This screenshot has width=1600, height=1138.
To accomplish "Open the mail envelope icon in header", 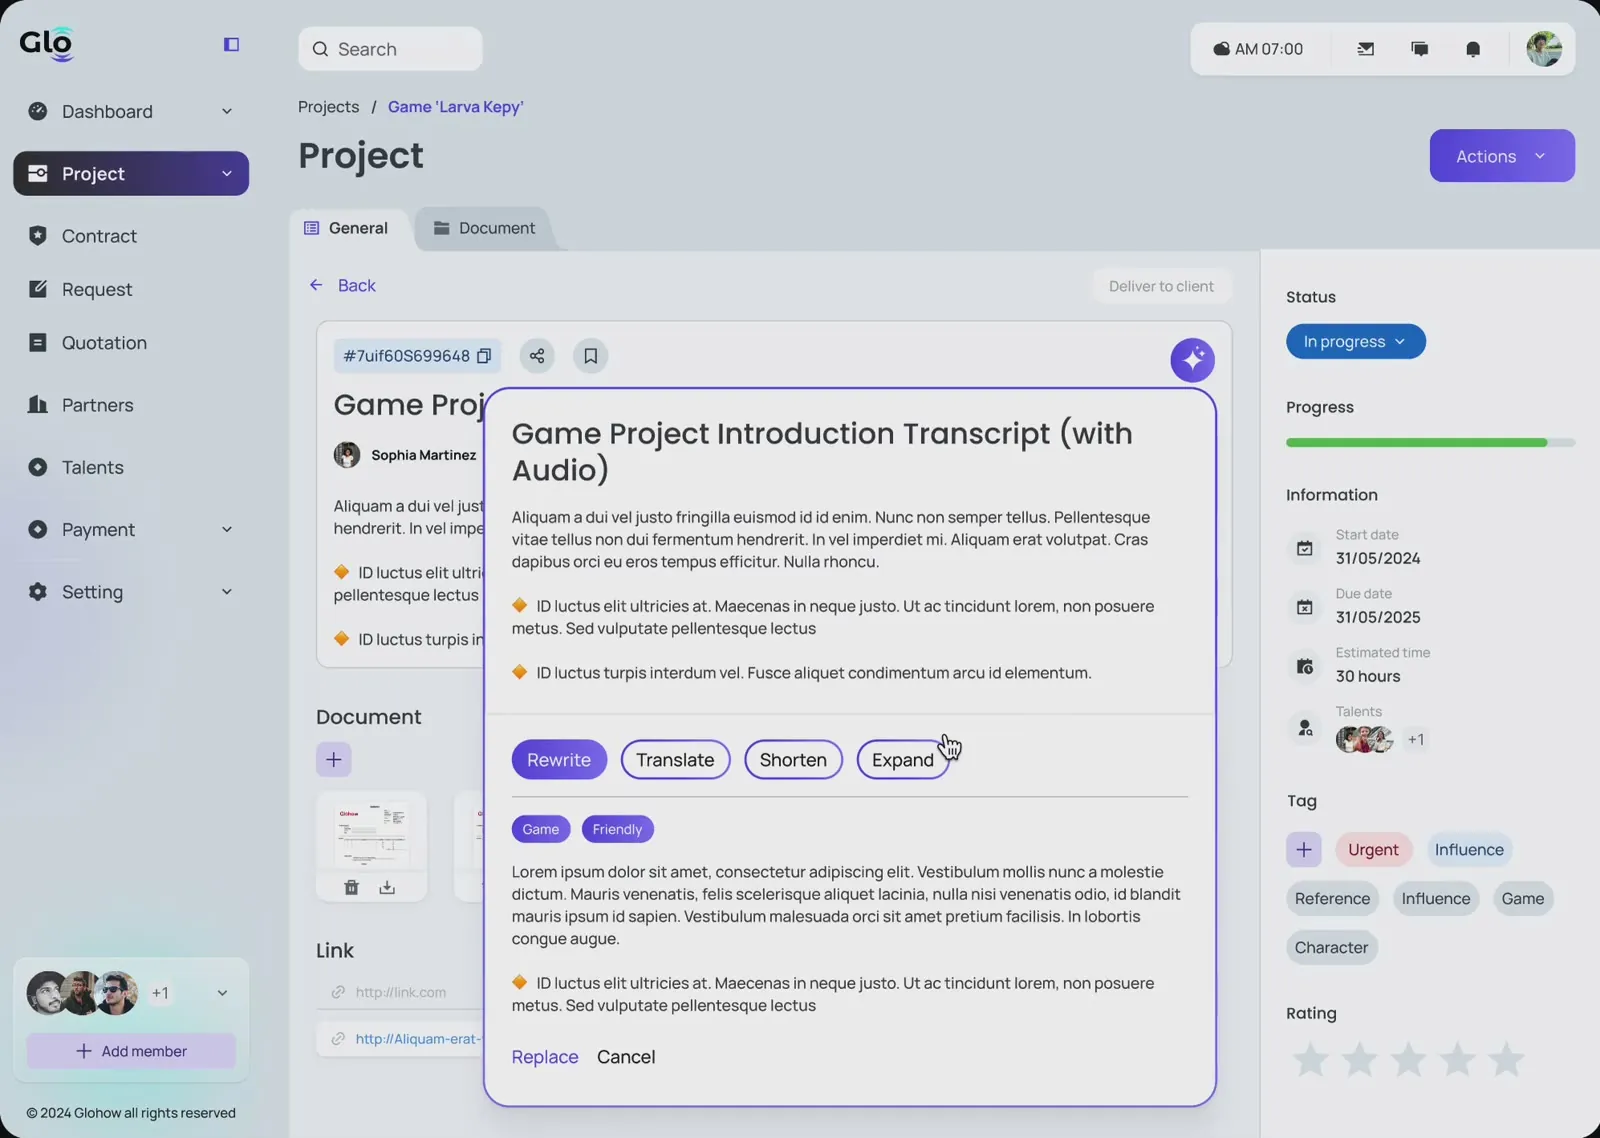I will [1365, 49].
